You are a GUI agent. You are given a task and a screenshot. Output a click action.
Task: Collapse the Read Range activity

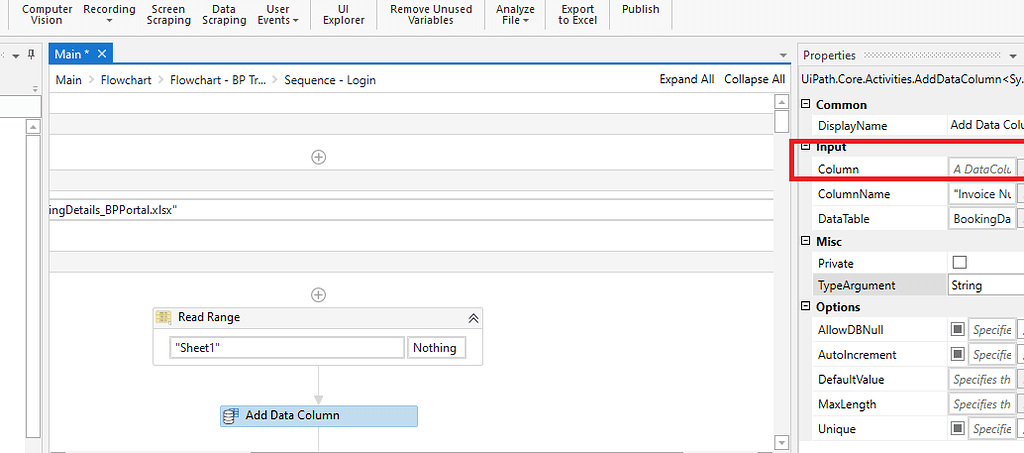473,317
